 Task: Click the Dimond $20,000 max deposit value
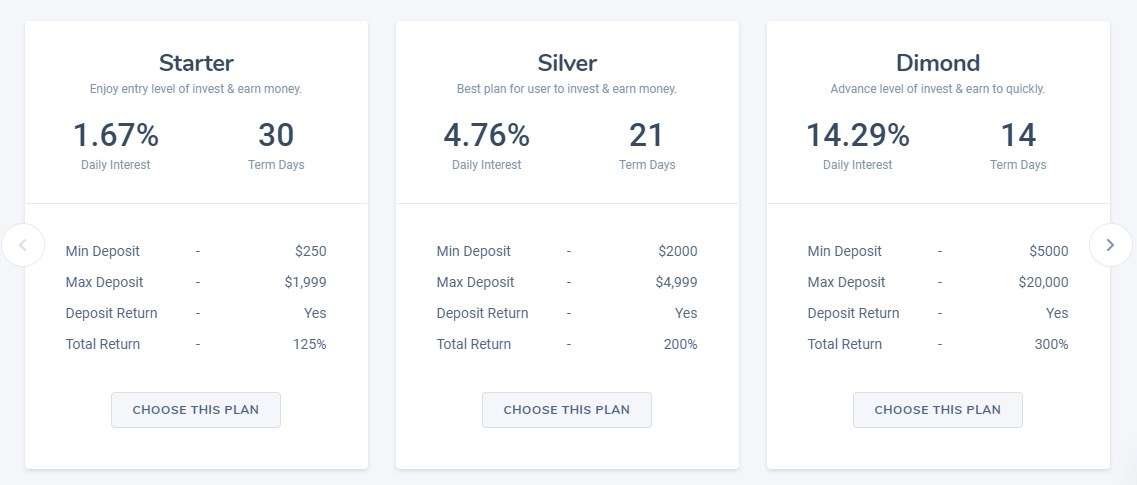tap(1043, 283)
